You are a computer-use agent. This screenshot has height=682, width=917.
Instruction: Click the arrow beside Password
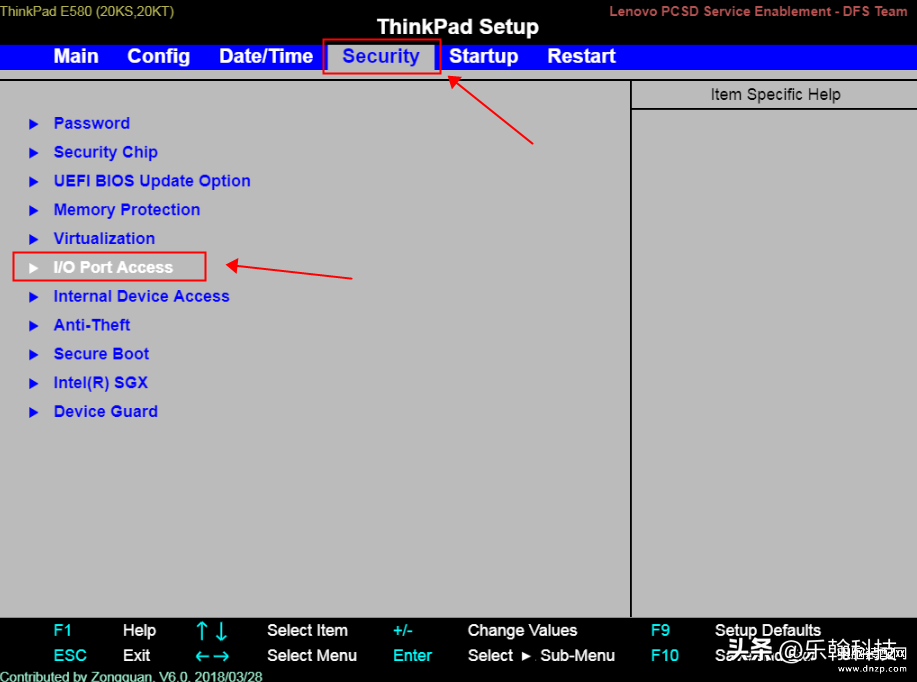(34, 124)
